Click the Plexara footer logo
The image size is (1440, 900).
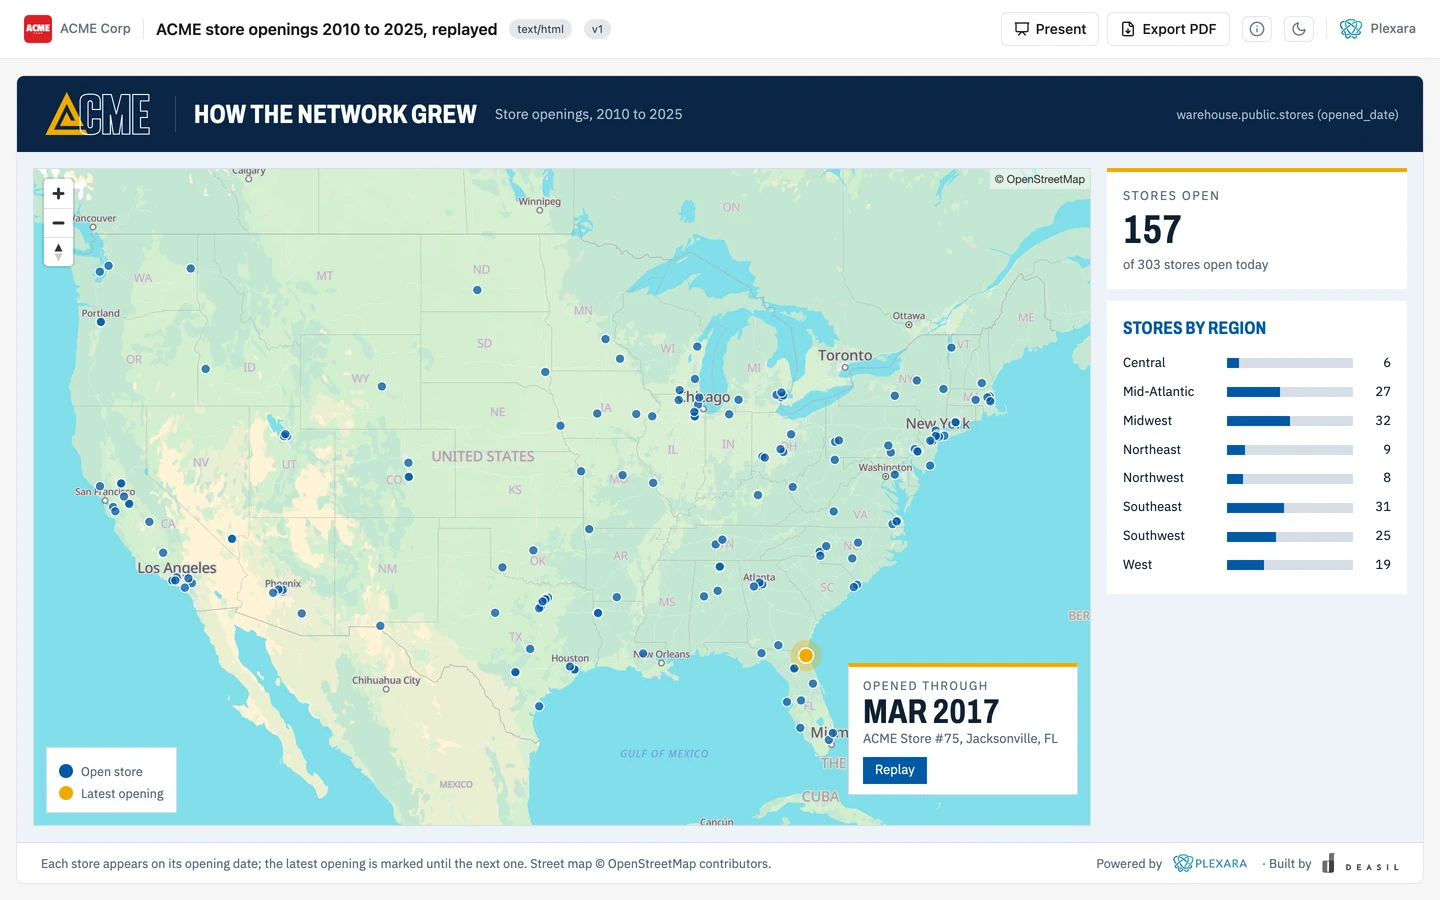coord(1210,863)
